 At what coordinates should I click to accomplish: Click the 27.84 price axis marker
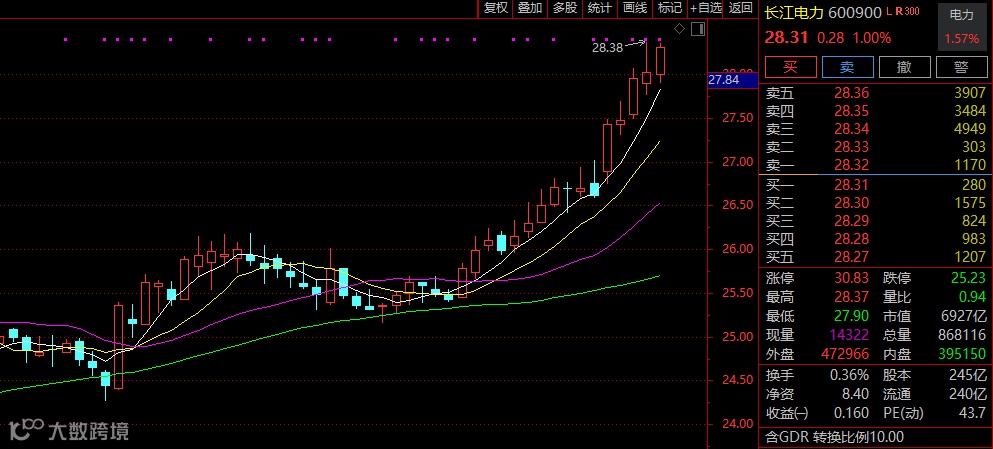(x=732, y=80)
